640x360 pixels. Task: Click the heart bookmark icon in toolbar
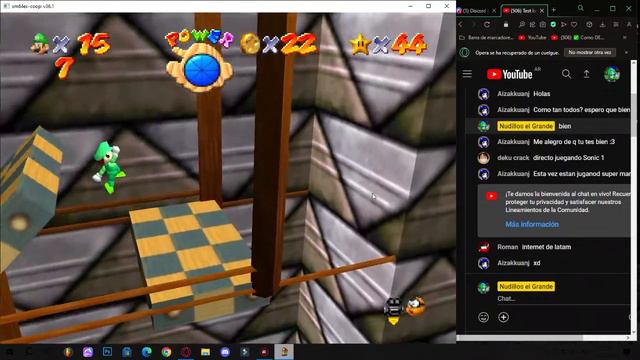point(574,24)
